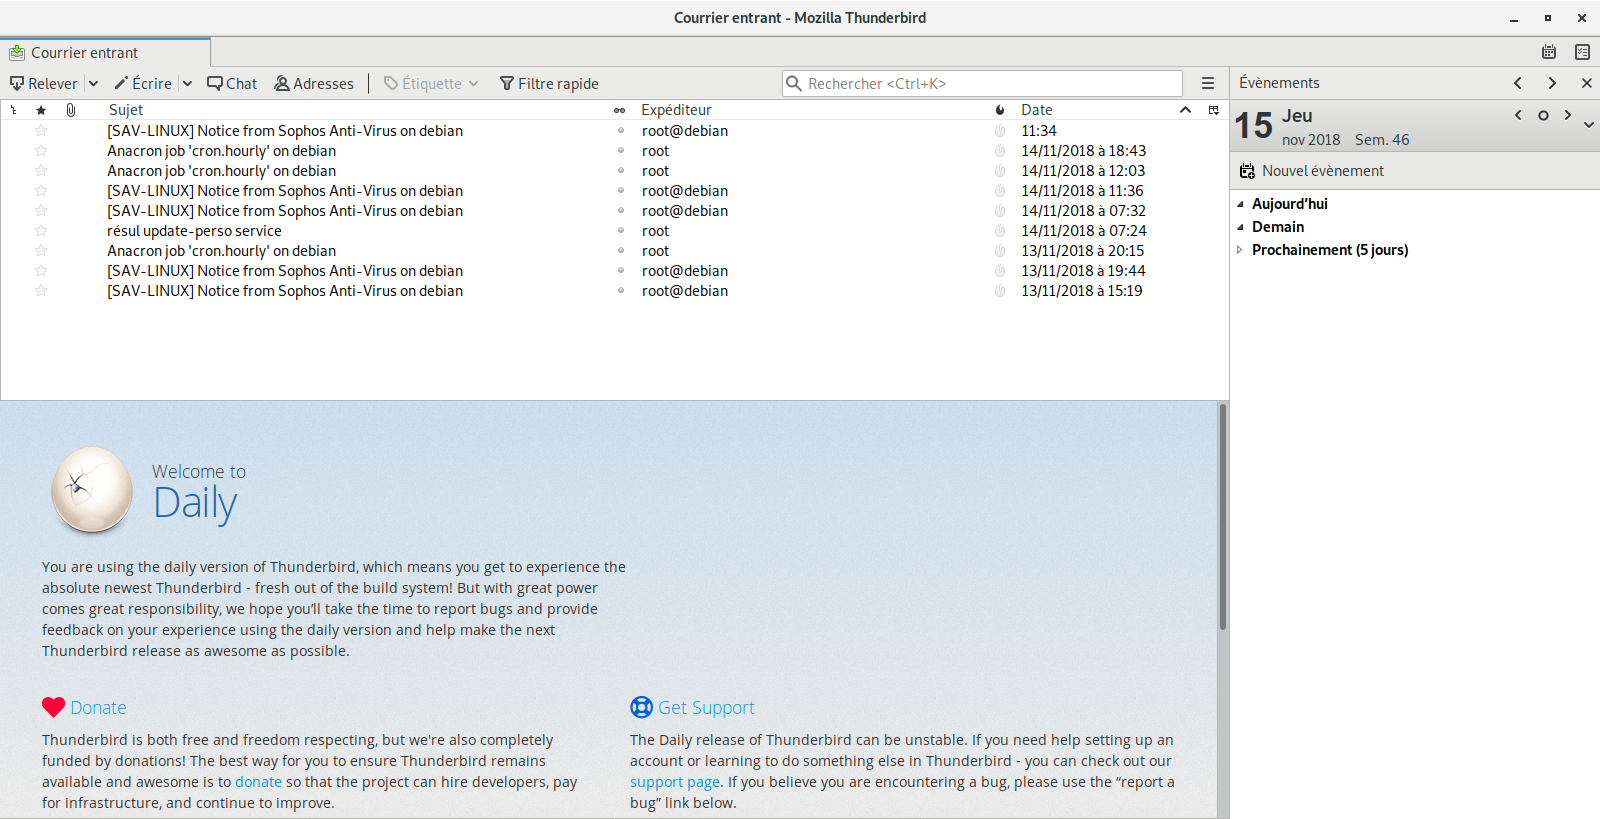
Task: Collapse the Aujourd'hui section
Action: (1240, 204)
